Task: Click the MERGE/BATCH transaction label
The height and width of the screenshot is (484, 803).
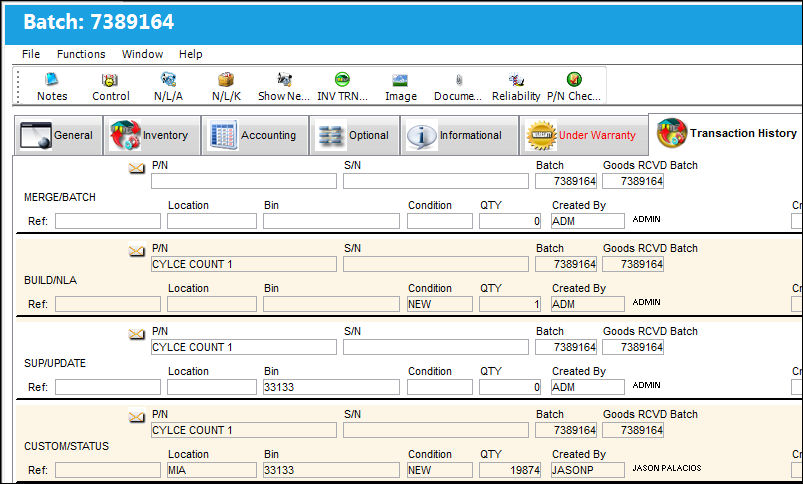Action: (59, 197)
